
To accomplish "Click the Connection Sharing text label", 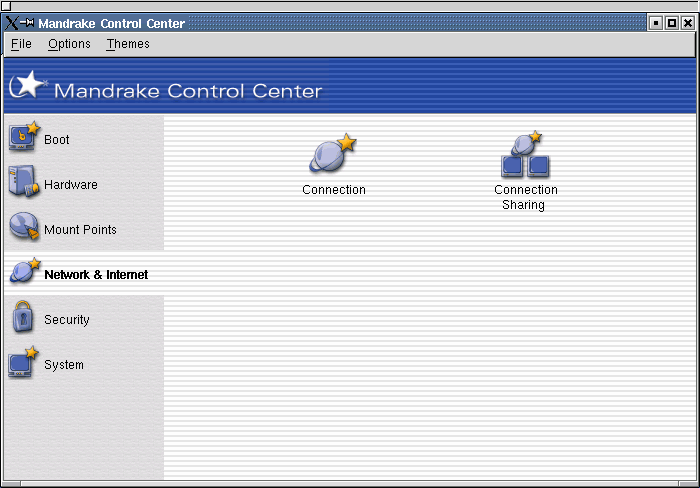I will pos(525,197).
